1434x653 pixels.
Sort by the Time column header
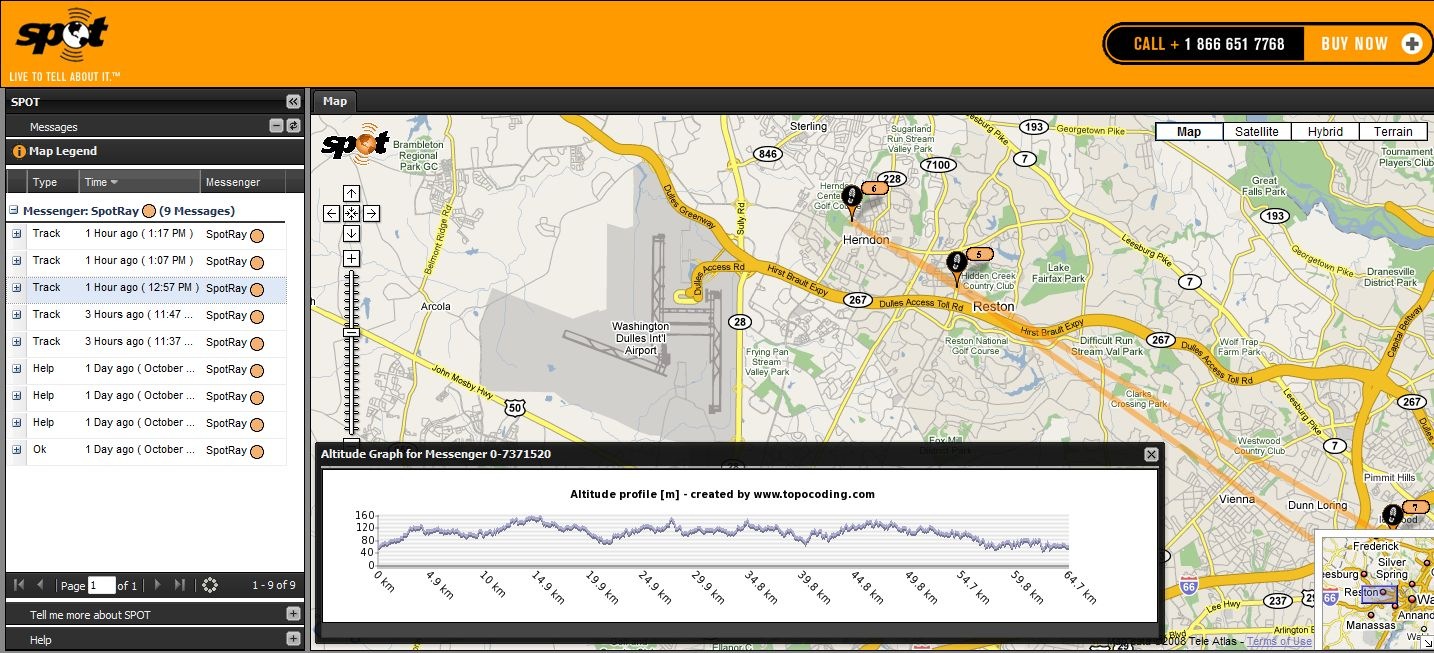click(x=140, y=182)
